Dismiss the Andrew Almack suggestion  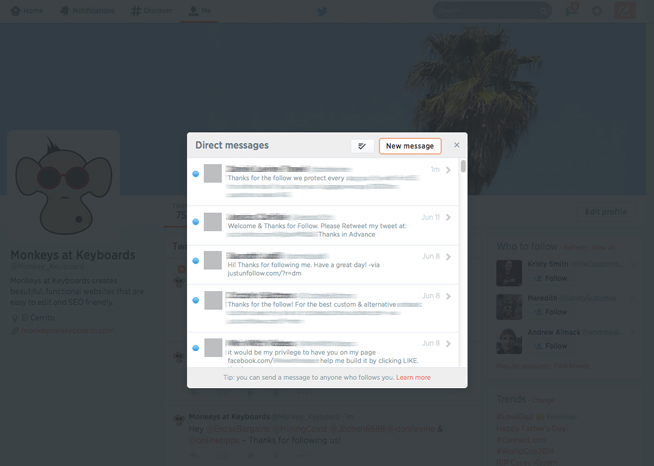[633, 332]
